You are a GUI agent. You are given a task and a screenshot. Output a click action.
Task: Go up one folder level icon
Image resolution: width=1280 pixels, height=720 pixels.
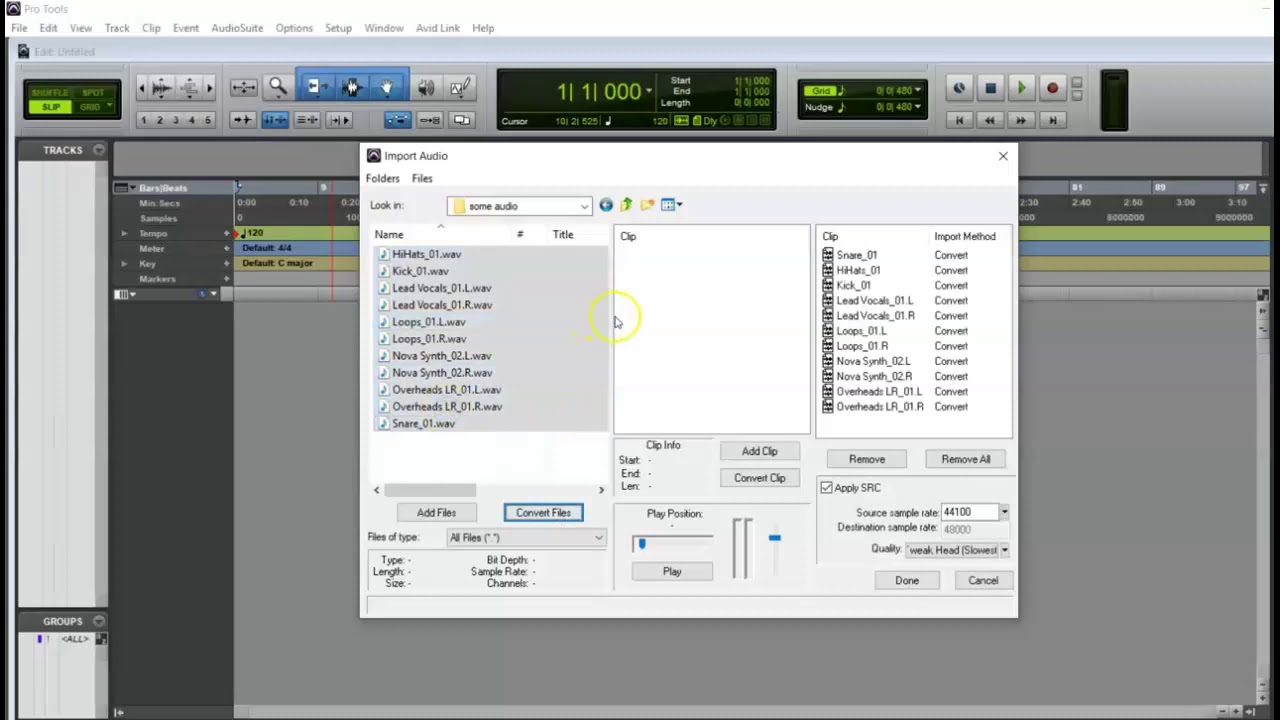(x=626, y=205)
